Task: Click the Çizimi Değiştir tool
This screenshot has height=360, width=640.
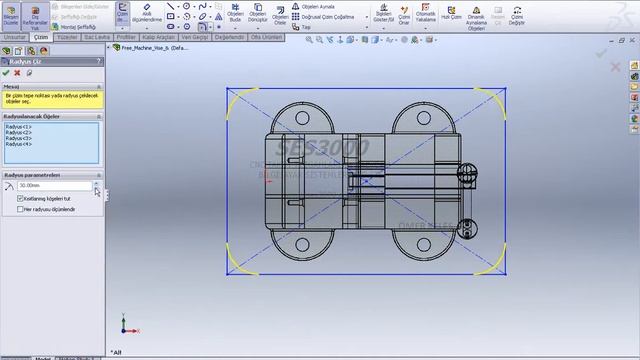Action: [x=517, y=16]
